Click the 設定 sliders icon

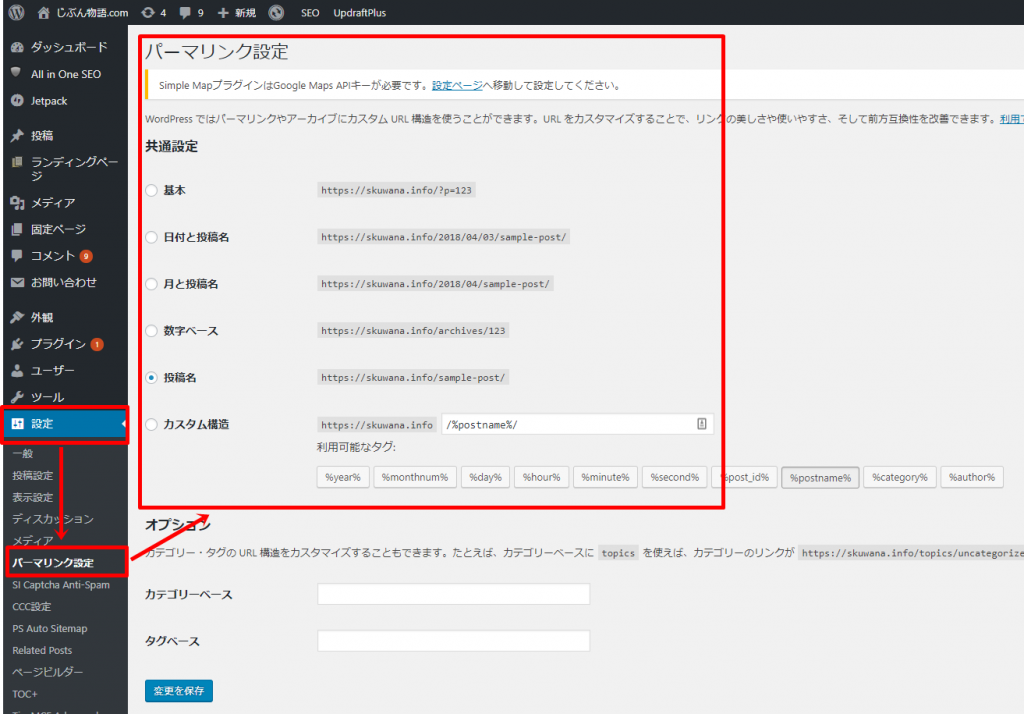click(18, 423)
